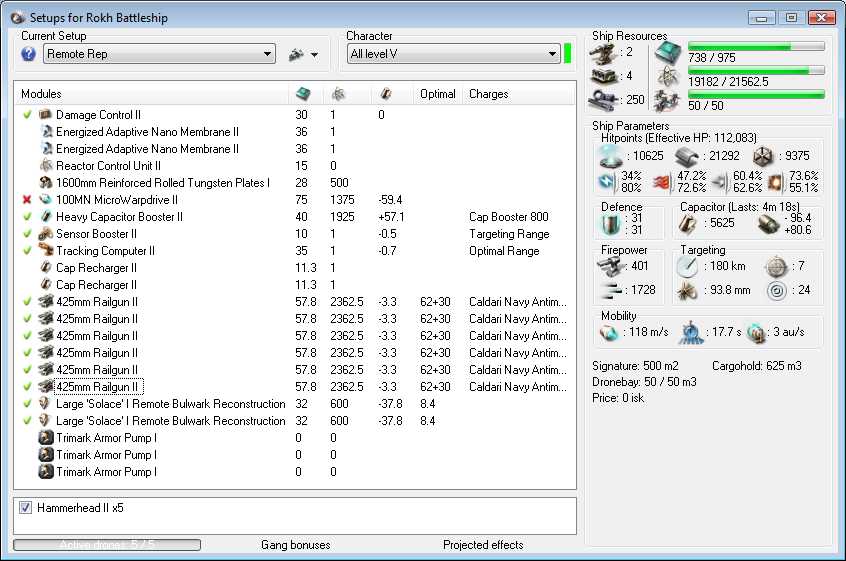846x561 pixels.
Task: Expand the Character dropdown showing All level V
Action: click(453, 54)
